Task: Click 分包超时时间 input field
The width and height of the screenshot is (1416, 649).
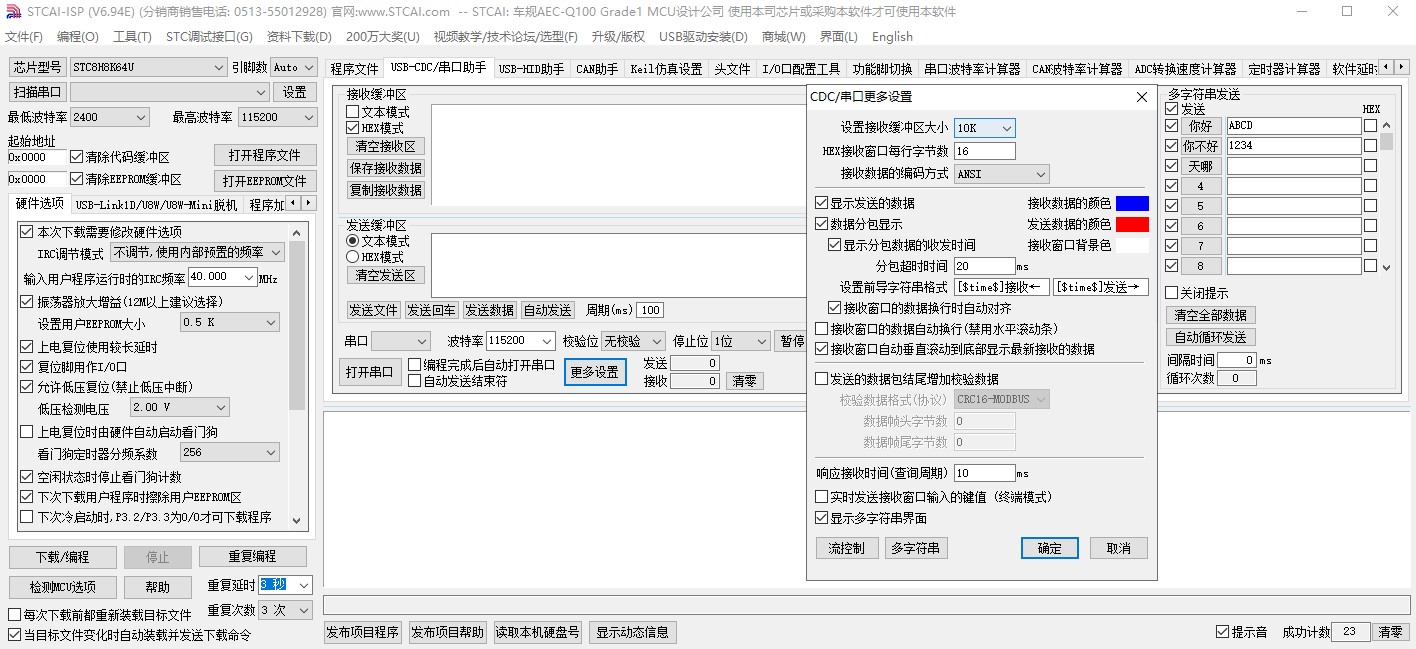Action: coord(985,266)
